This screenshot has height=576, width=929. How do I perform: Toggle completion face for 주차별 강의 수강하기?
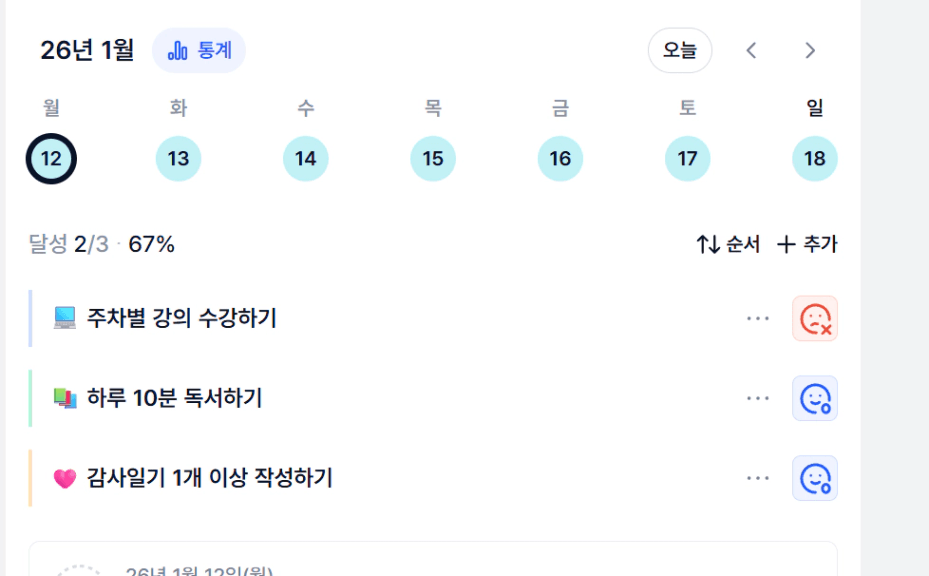(x=815, y=318)
